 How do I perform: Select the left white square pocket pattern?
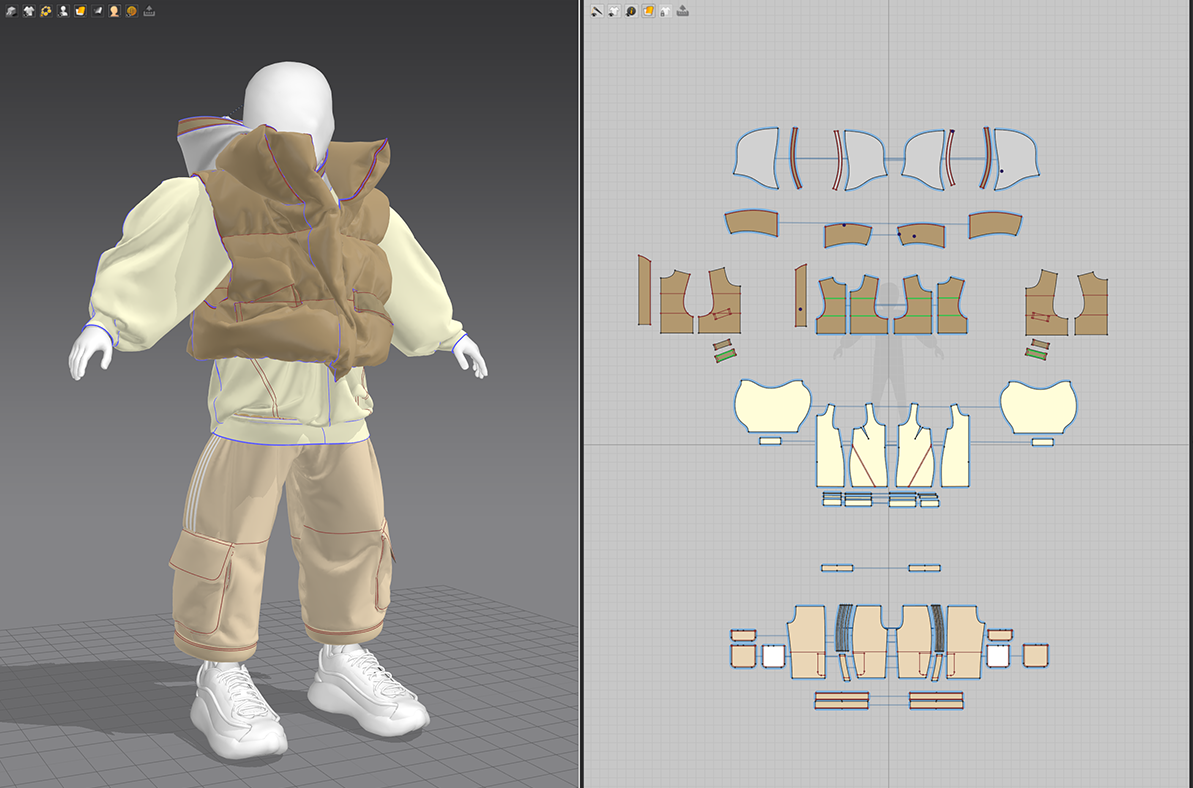click(774, 656)
